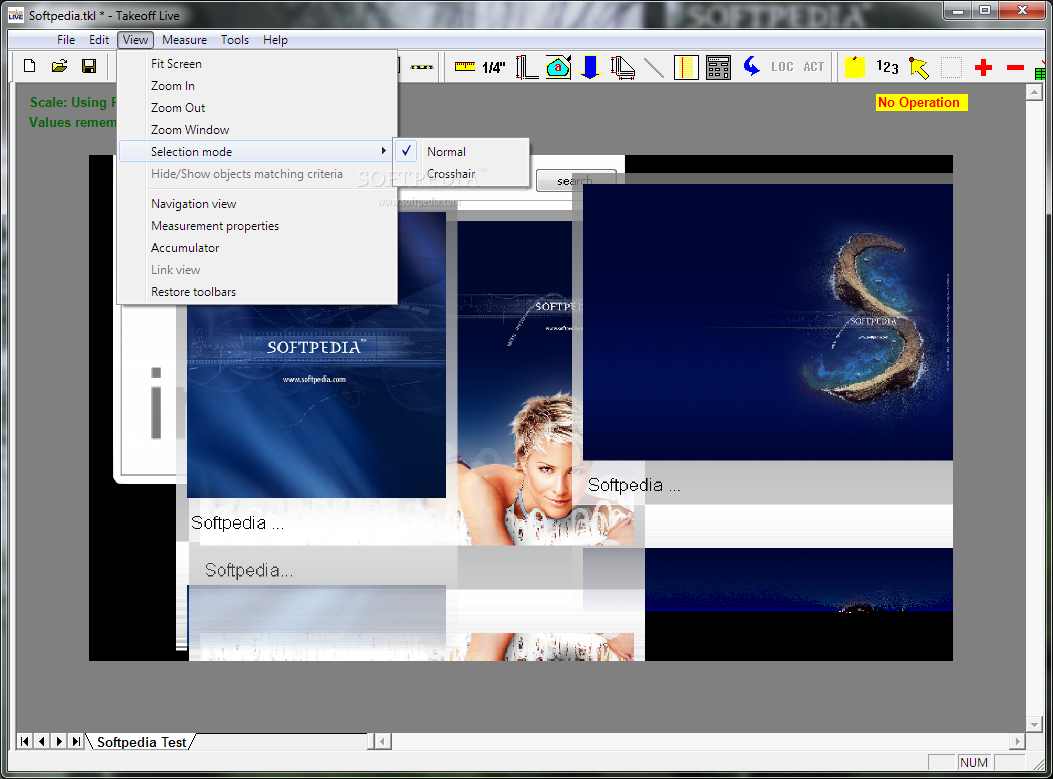The width and height of the screenshot is (1053, 779).
Task: Click the search button in the image
Action: (x=576, y=180)
